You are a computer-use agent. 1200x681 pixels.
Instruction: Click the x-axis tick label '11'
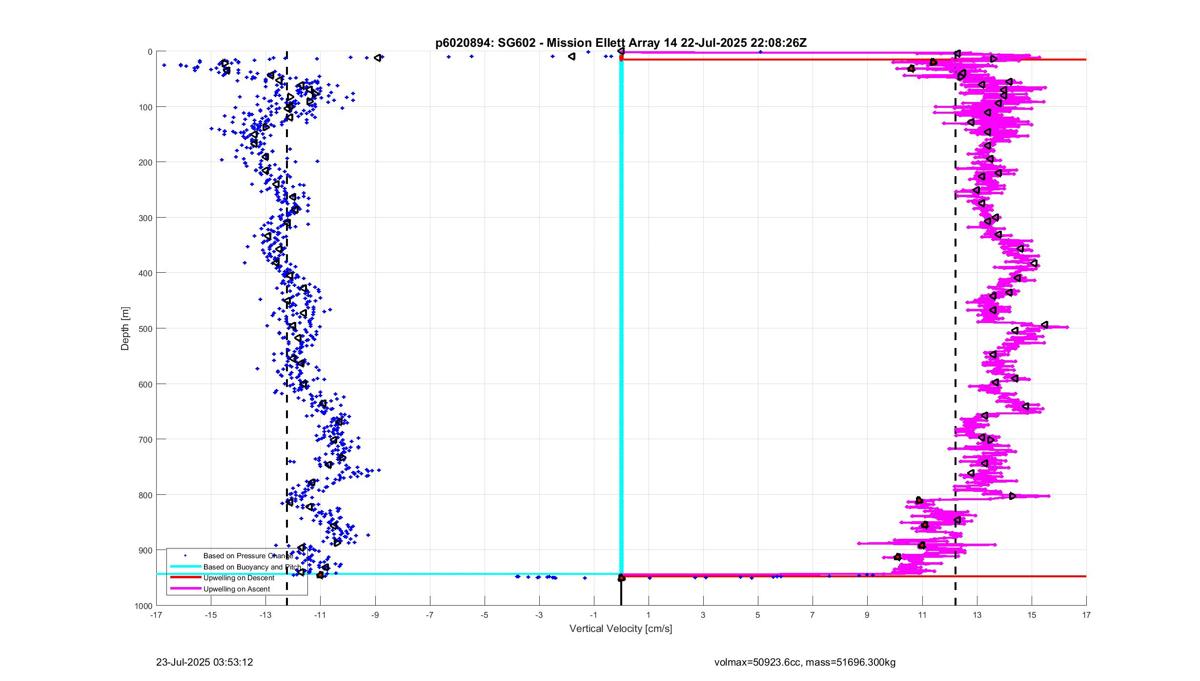[922, 615]
